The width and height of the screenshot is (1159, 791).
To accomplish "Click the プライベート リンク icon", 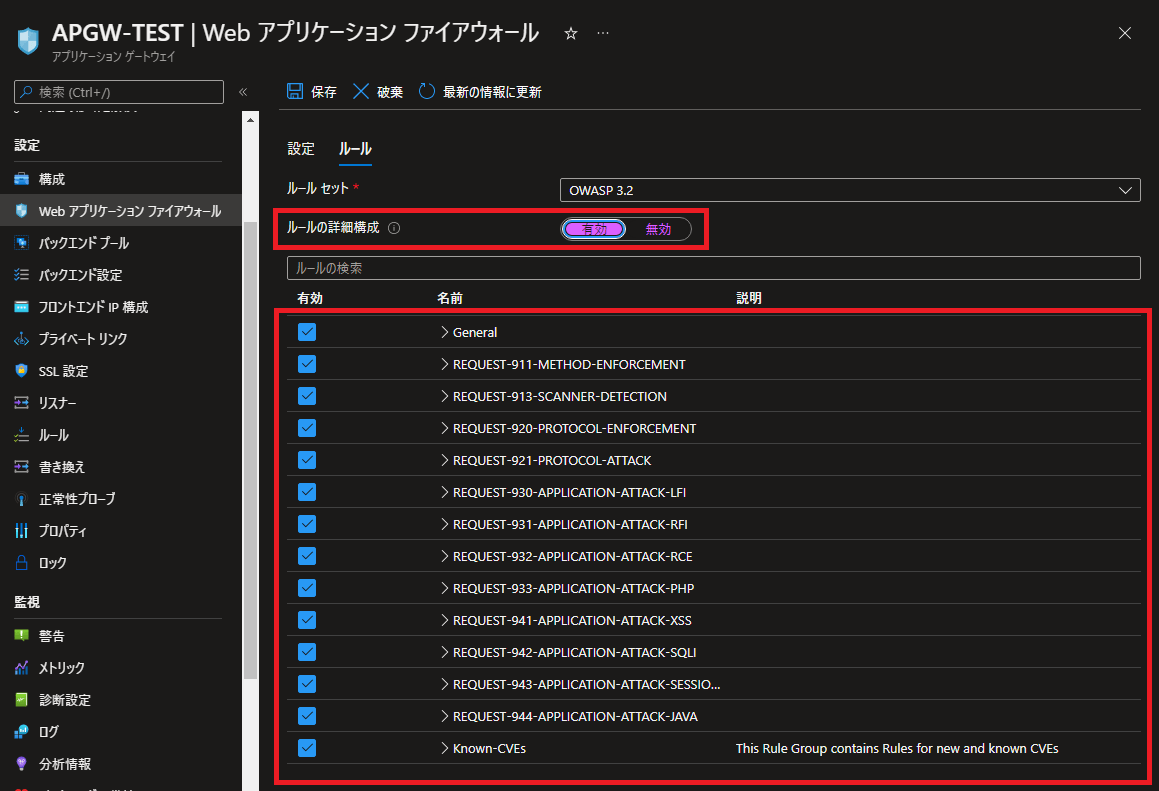I will point(21,339).
